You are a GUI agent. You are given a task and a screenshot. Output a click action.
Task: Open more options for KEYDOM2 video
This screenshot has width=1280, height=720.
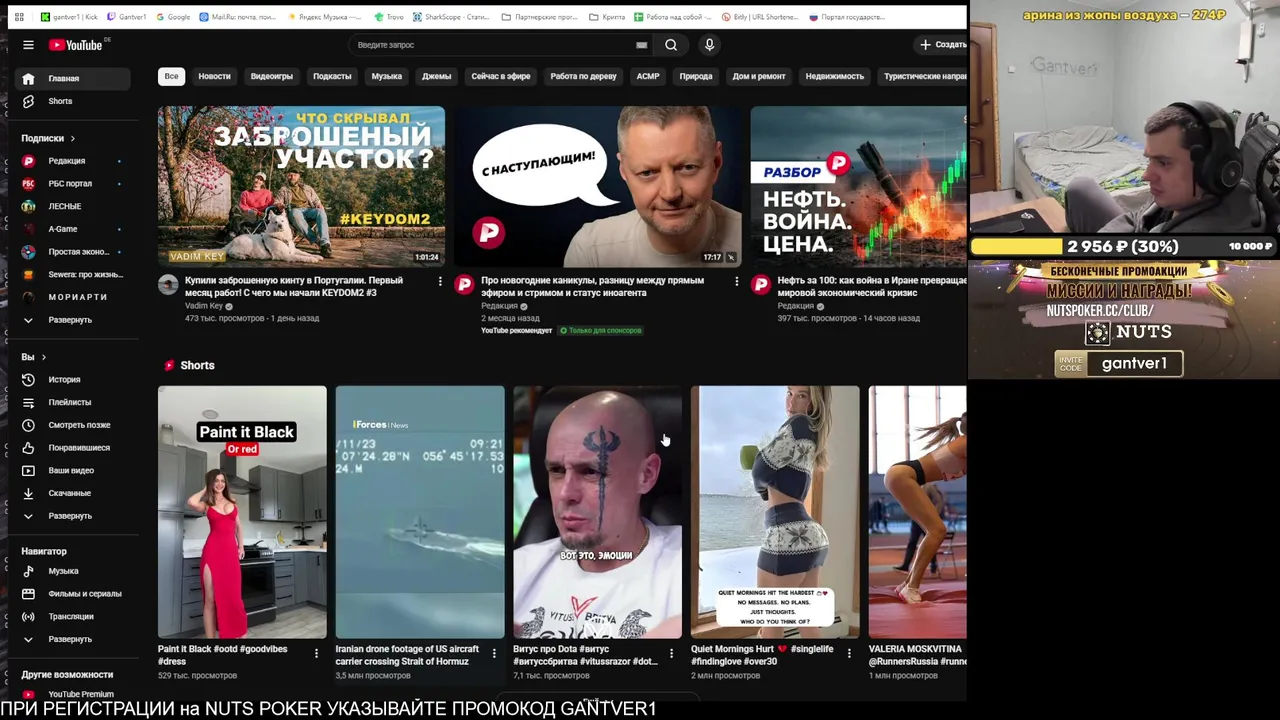click(x=440, y=282)
